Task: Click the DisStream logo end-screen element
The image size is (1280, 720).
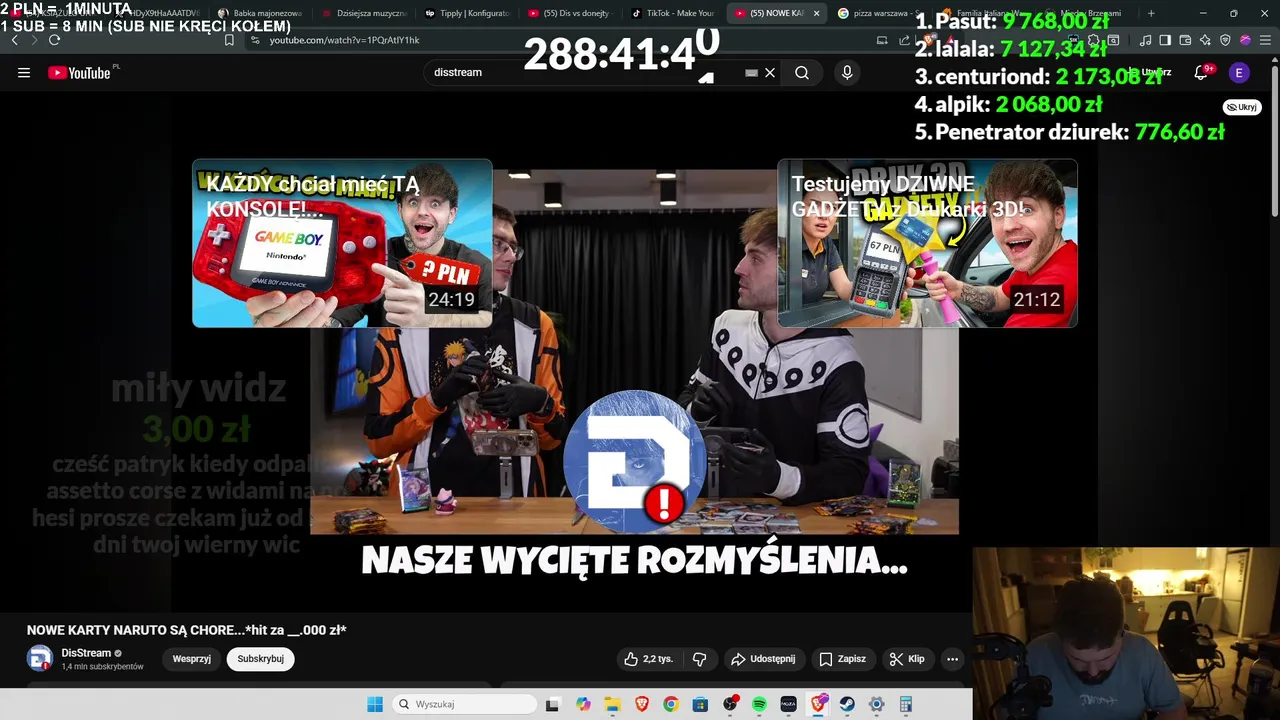Action: tap(635, 461)
